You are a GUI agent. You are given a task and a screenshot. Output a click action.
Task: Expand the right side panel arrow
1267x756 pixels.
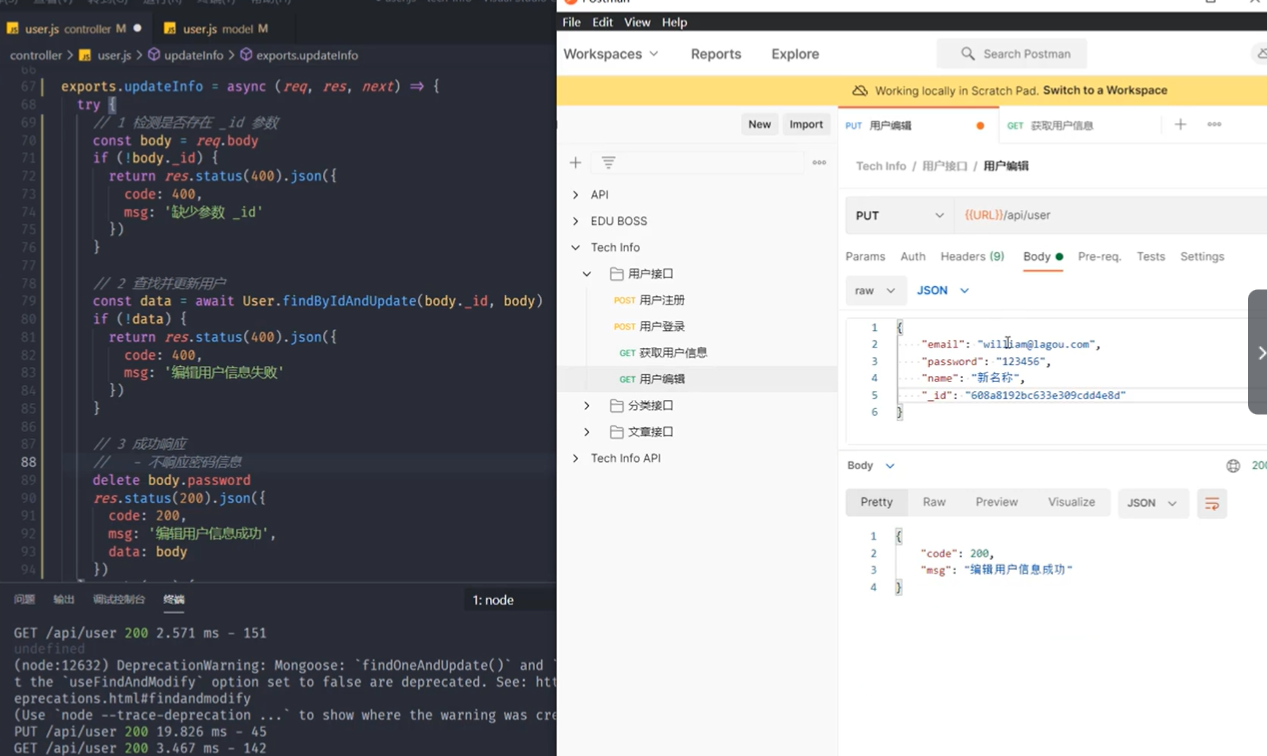[x=1258, y=352]
